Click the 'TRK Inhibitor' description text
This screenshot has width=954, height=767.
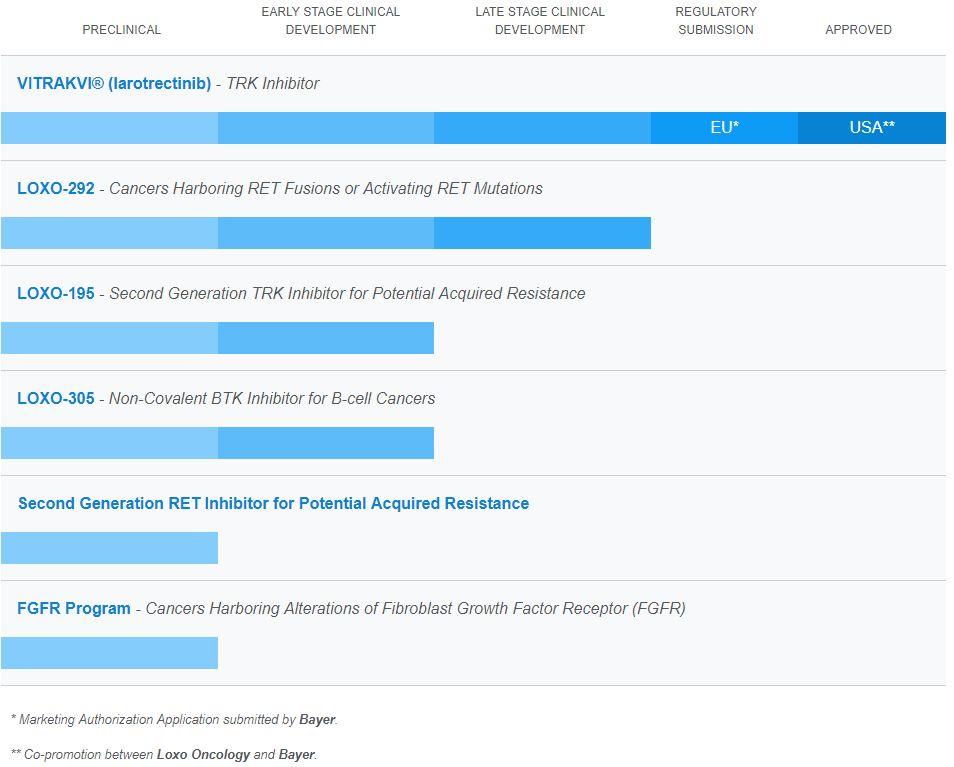click(273, 83)
